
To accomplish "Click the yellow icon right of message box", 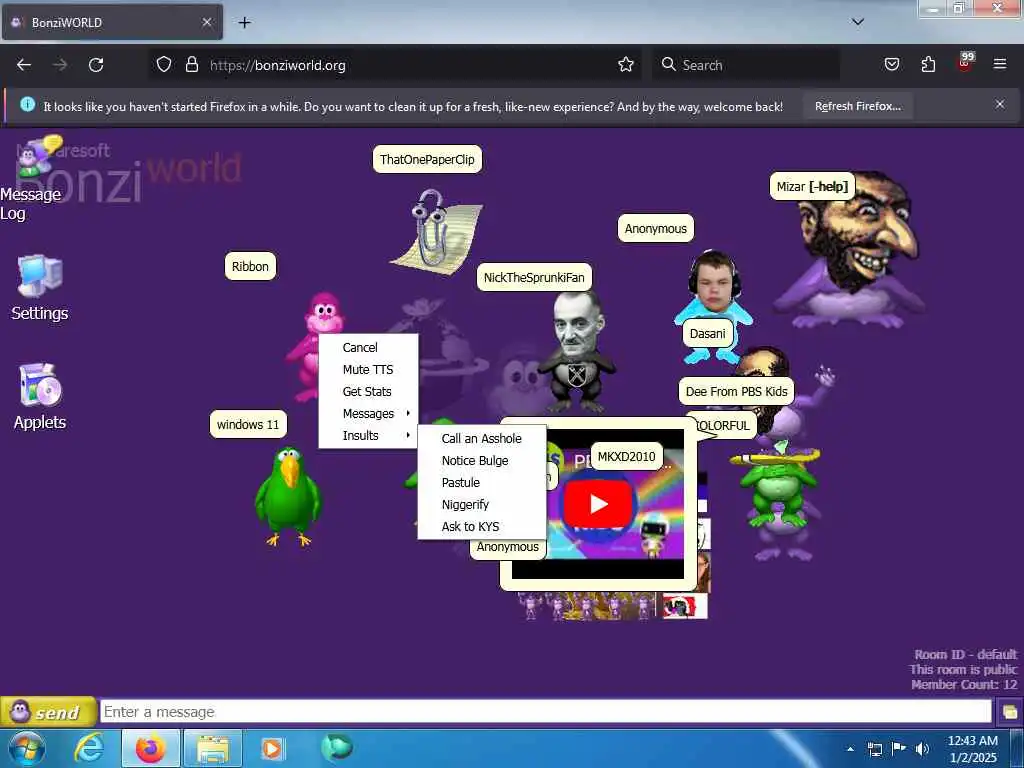I will [x=1009, y=712].
